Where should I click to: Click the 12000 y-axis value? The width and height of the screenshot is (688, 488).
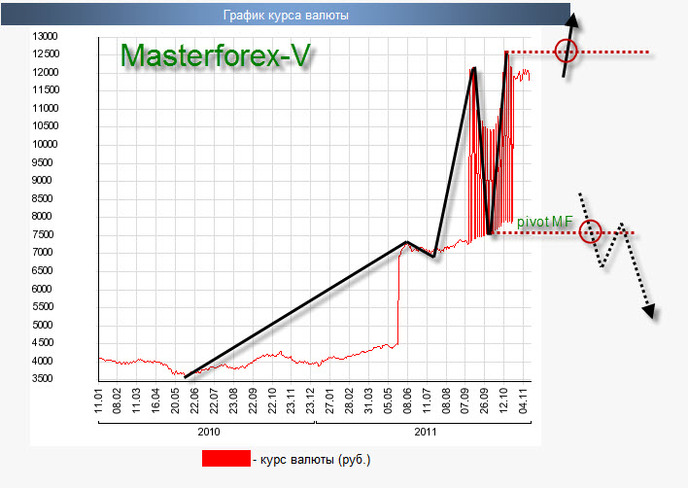click(45, 72)
